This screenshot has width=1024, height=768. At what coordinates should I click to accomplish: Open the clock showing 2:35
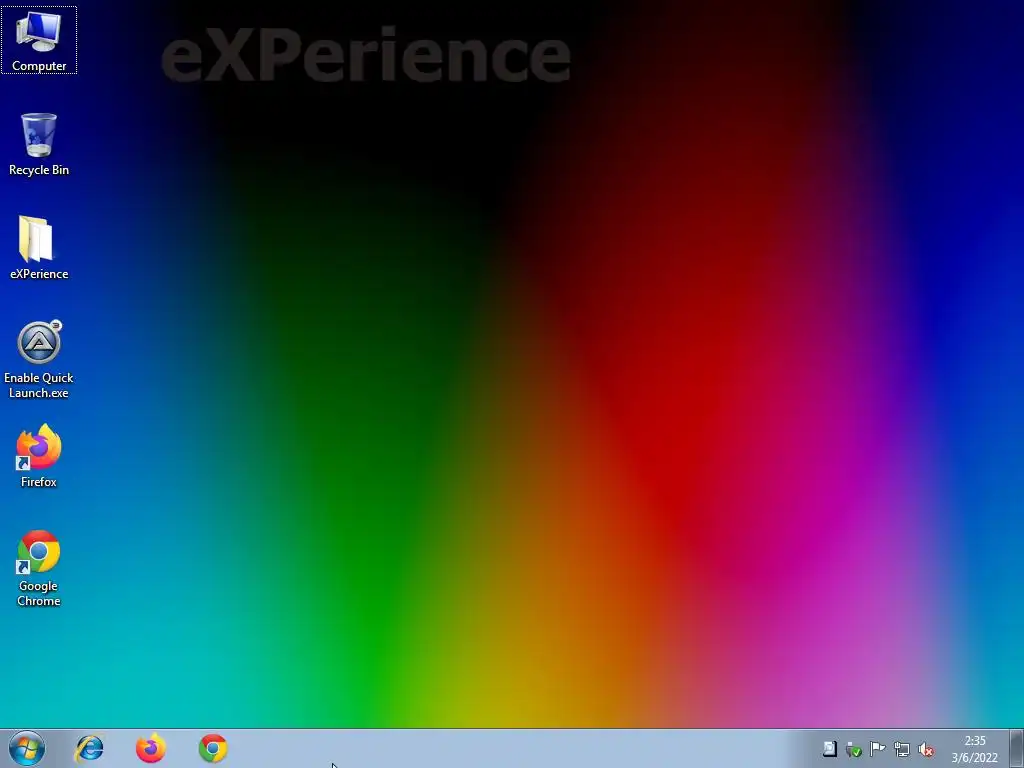point(974,749)
